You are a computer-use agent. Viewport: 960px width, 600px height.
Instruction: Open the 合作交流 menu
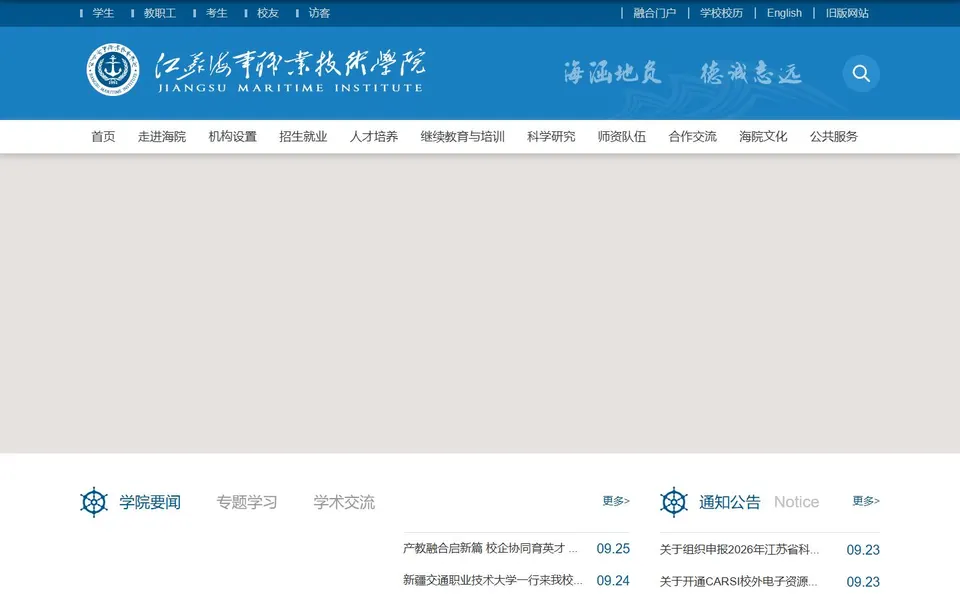pos(692,137)
